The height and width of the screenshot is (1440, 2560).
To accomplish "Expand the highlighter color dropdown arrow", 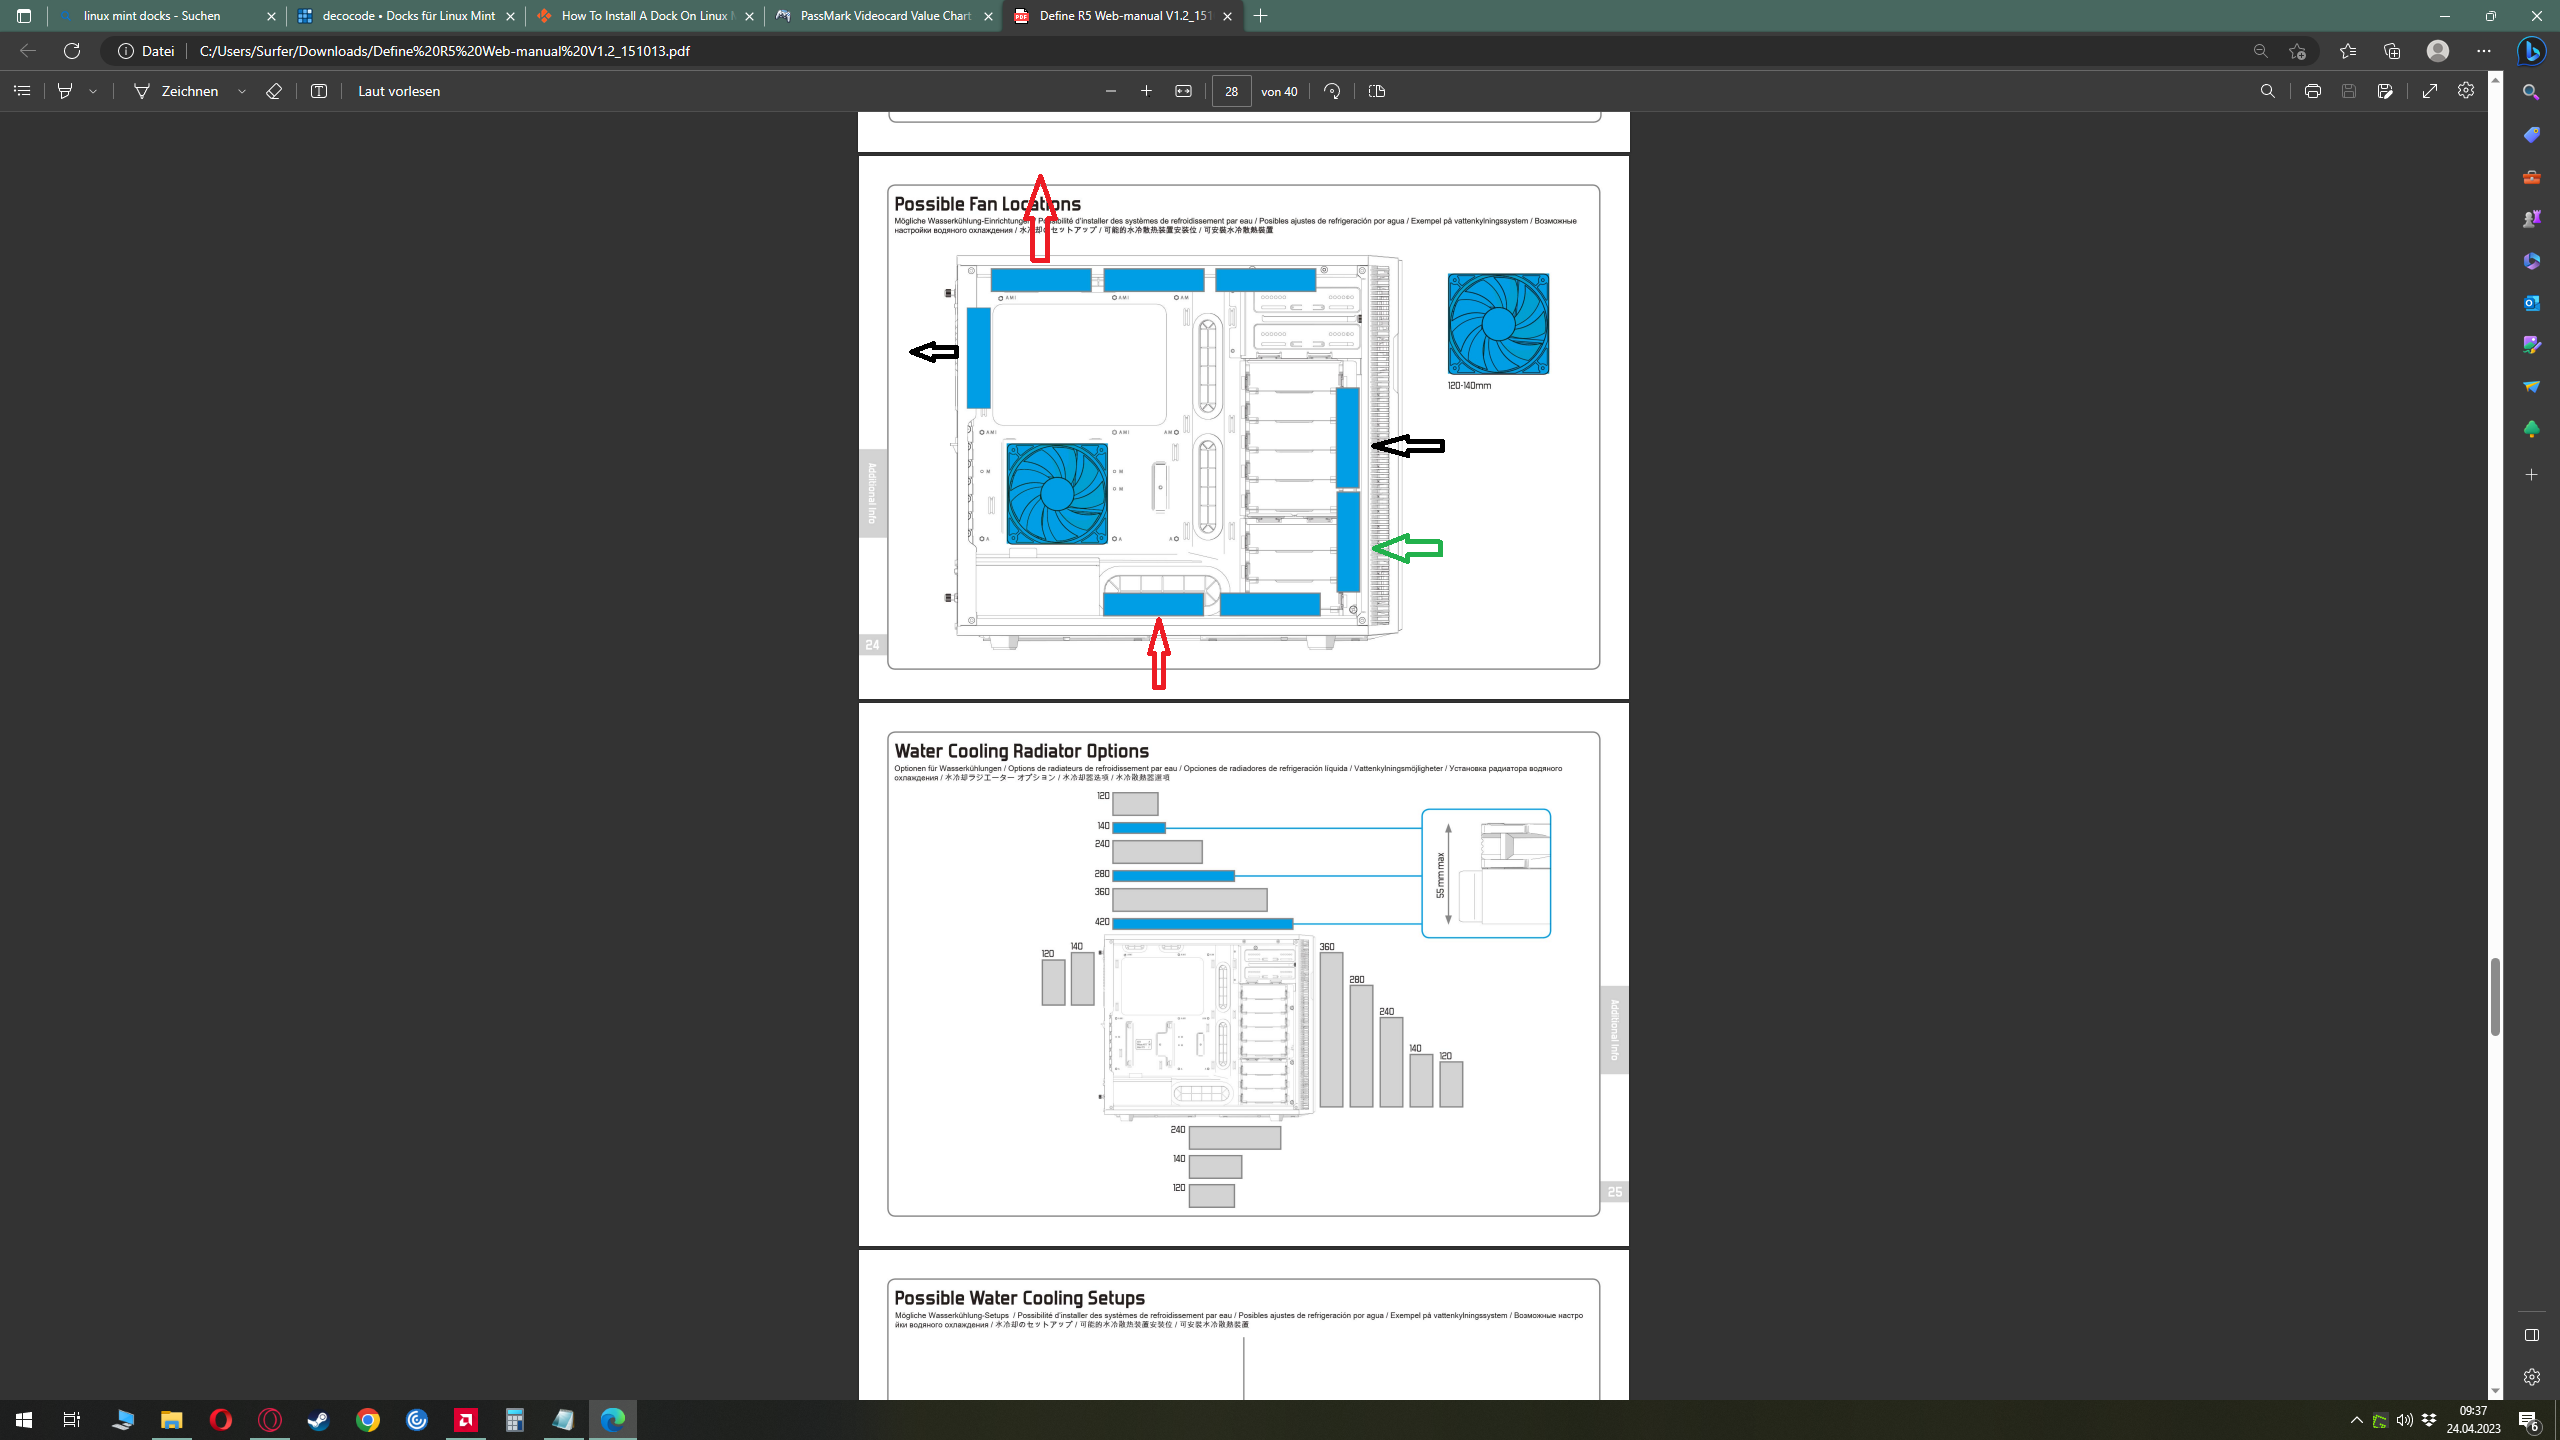I will pos(93,91).
